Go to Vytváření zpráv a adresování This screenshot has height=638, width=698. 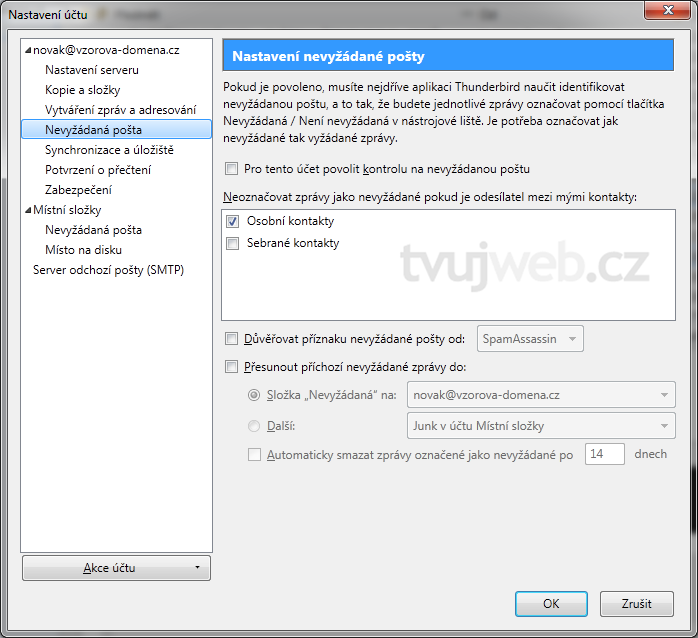pyautogui.click(x=120, y=110)
